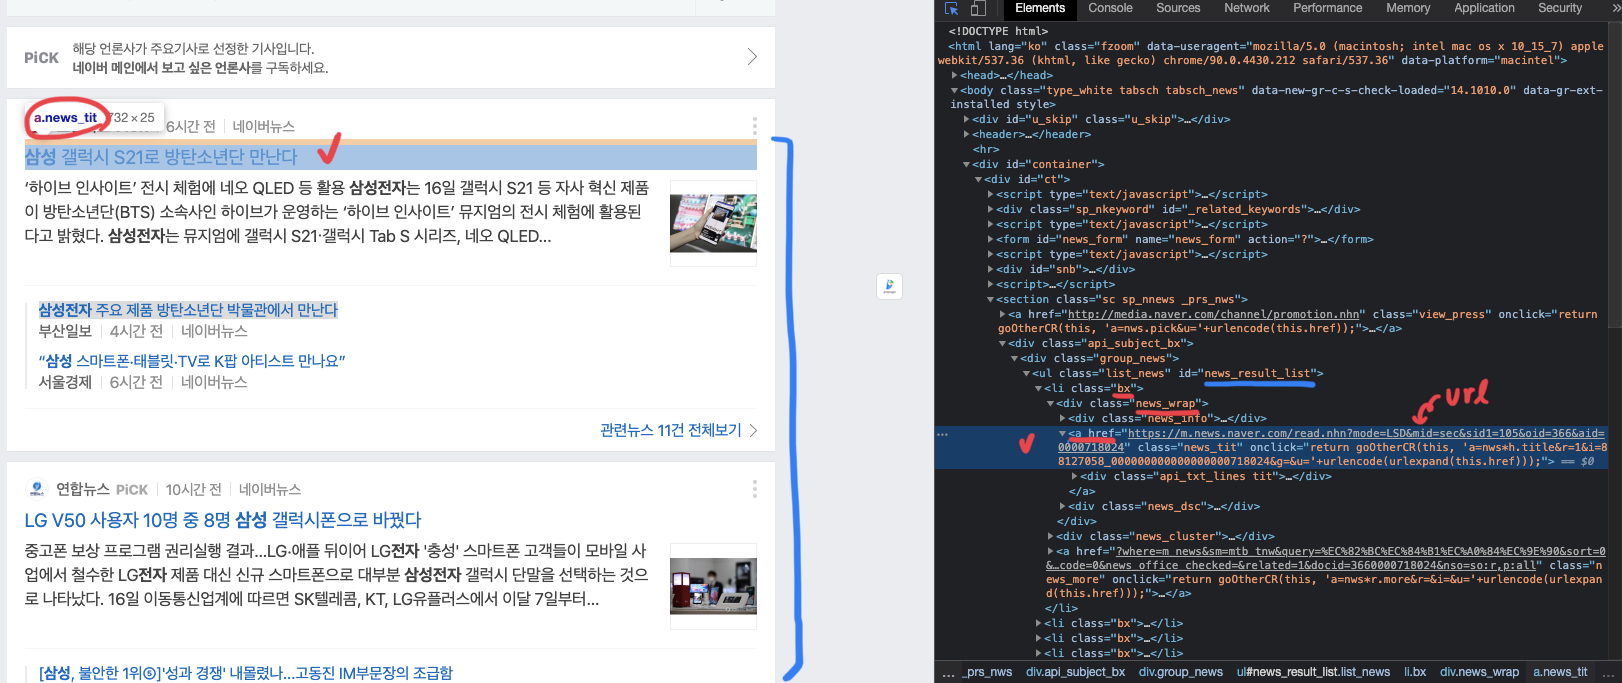Expand the div#snb node
1622x683 pixels.
click(990, 269)
